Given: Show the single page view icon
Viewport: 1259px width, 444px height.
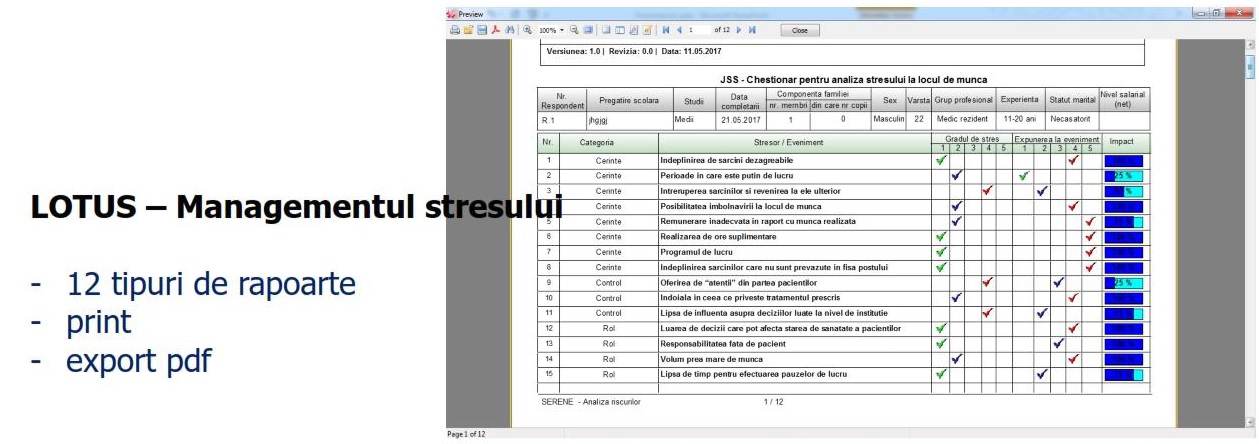Looking at the screenshot, I should pyautogui.click(x=606, y=30).
